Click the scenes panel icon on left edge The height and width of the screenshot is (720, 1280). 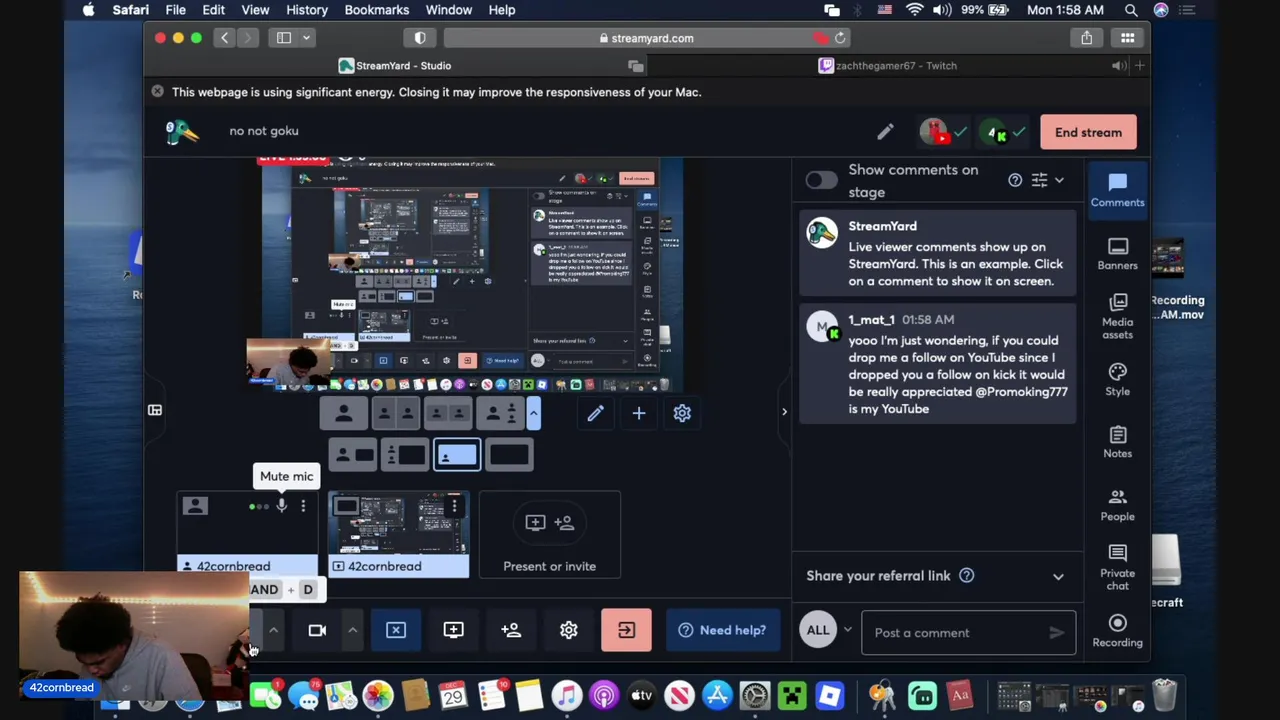[x=155, y=410]
